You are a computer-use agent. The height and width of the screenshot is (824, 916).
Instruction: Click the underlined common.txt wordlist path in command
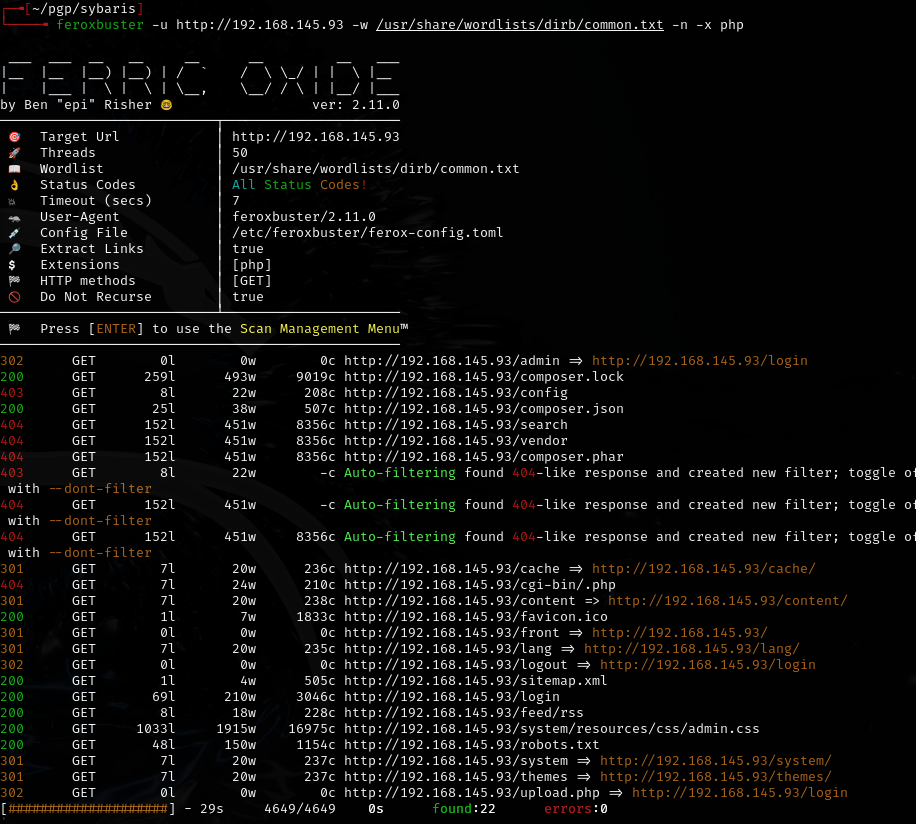tap(519, 24)
